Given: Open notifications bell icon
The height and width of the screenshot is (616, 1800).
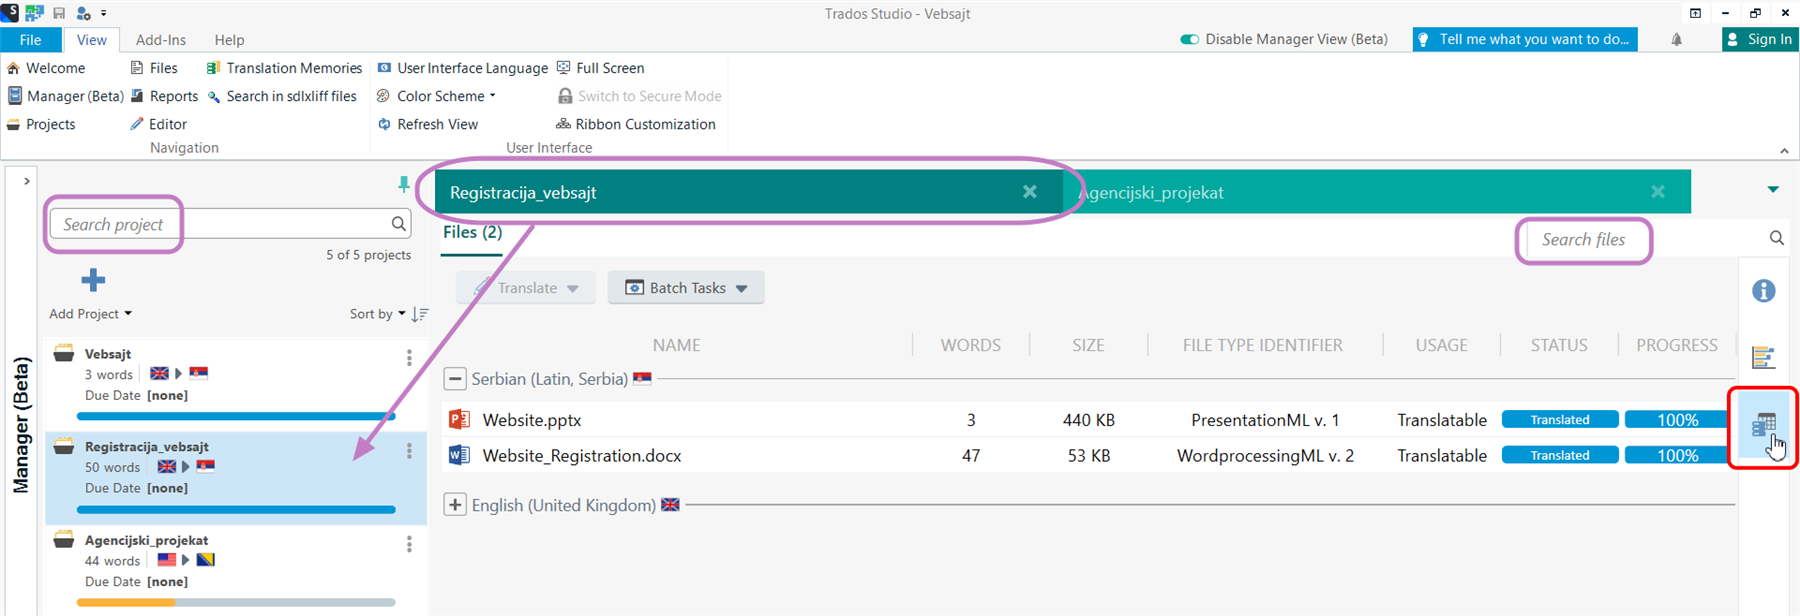Looking at the screenshot, I should (x=1677, y=39).
